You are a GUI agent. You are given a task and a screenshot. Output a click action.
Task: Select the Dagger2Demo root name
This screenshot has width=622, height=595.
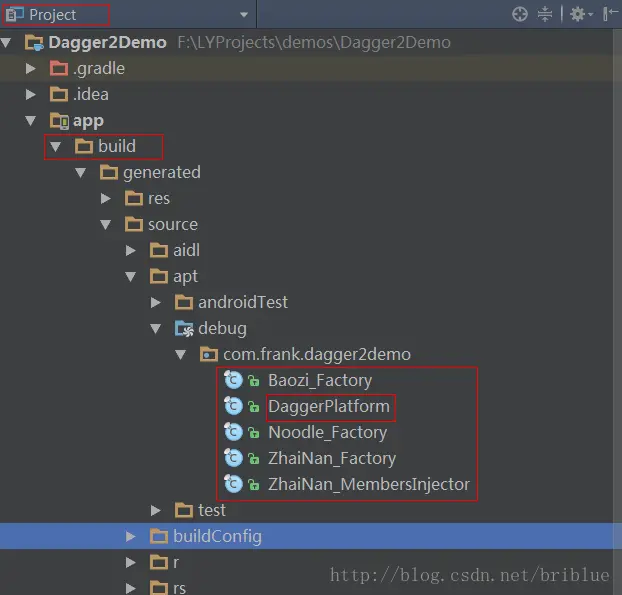pos(107,42)
